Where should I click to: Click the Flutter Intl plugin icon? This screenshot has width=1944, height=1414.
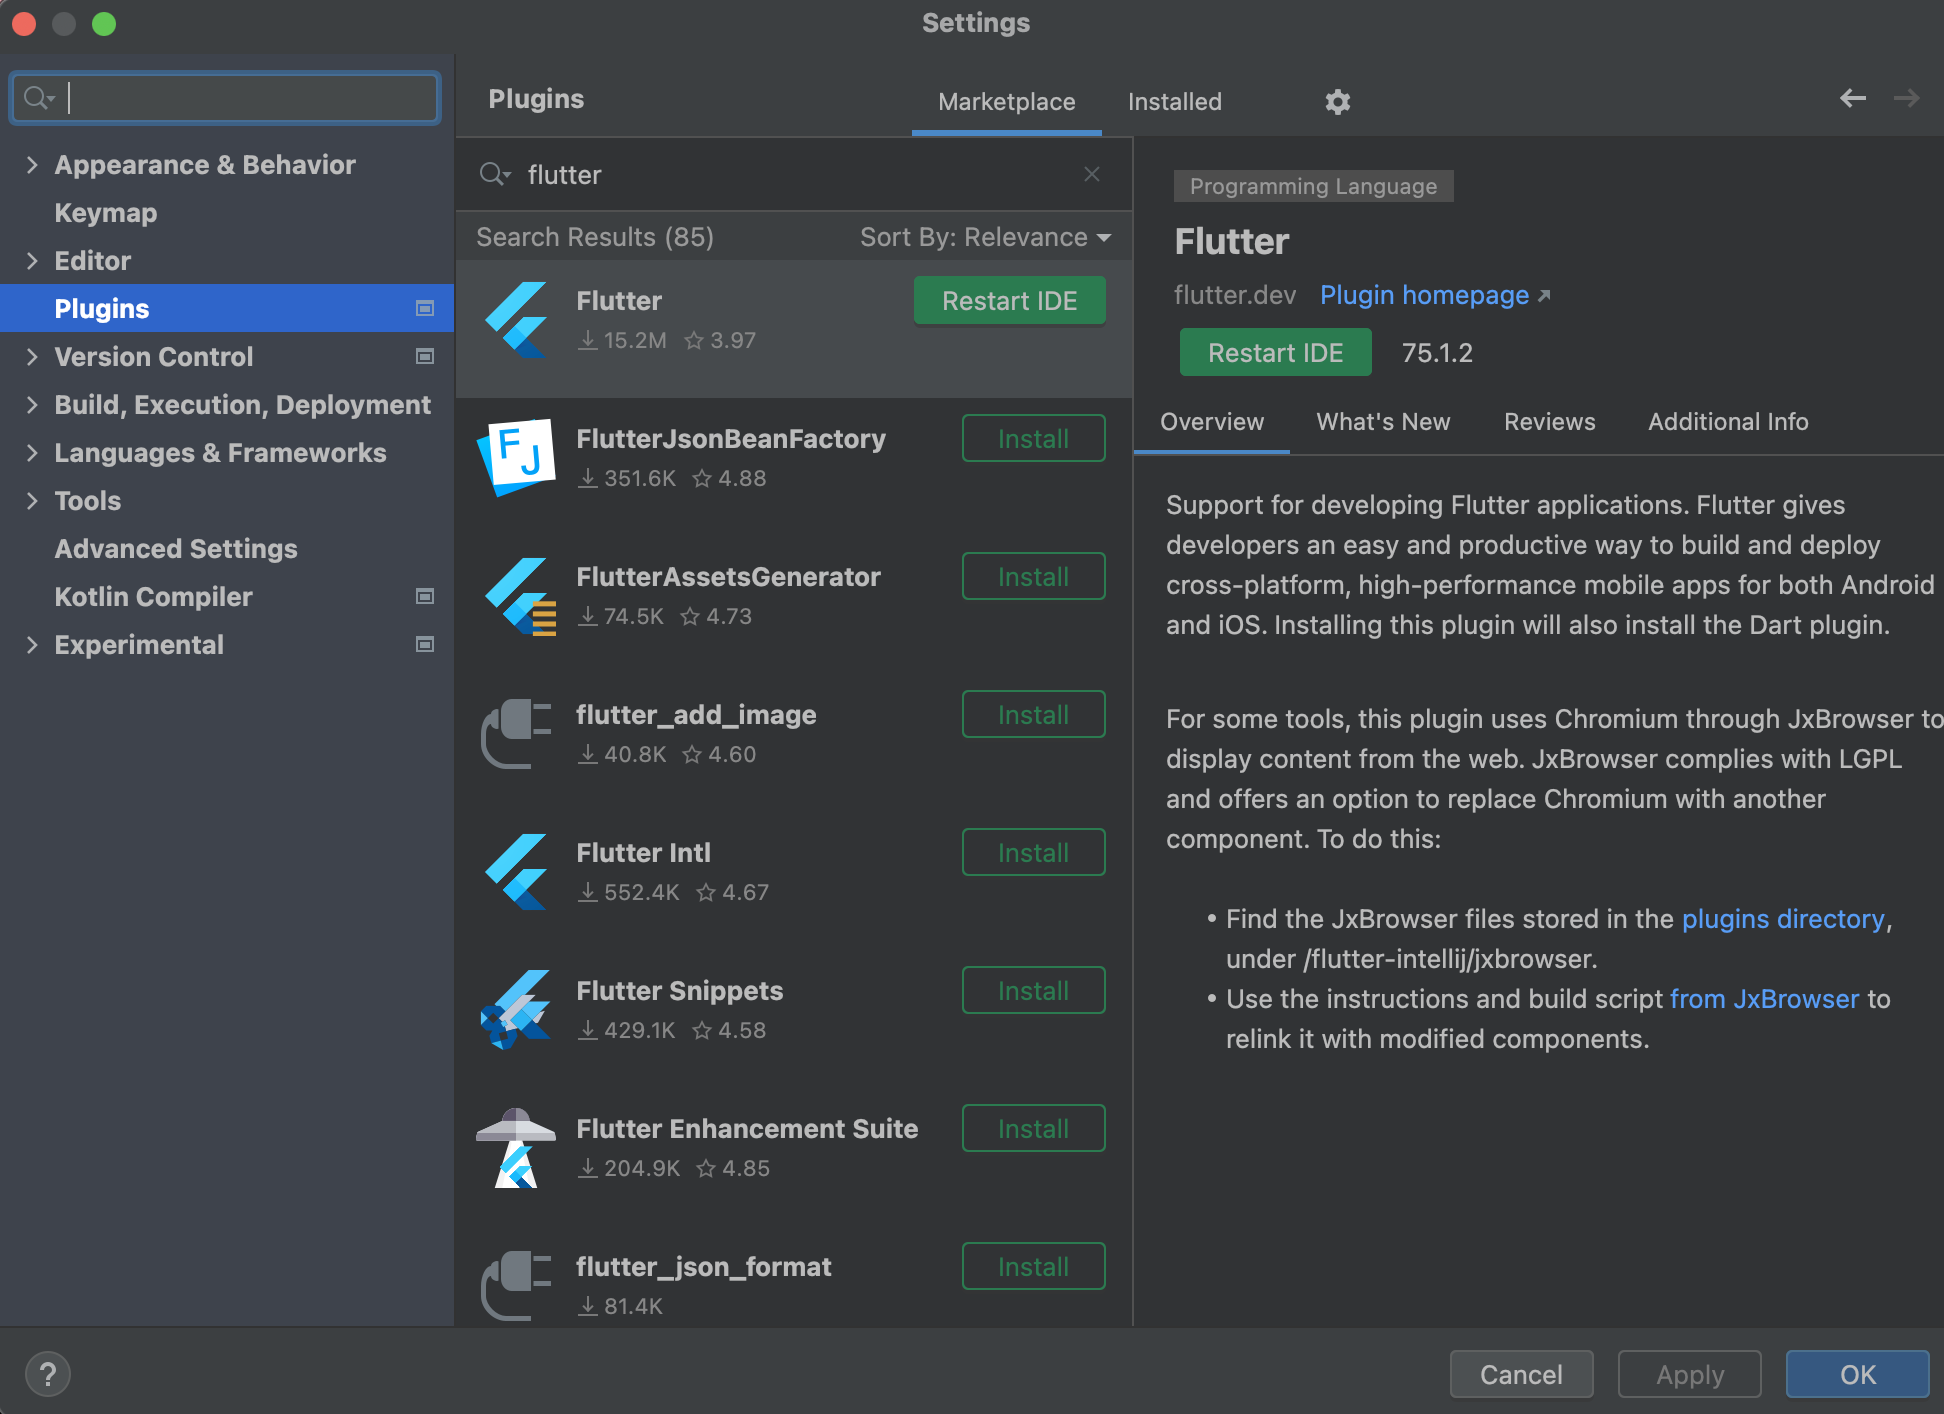(x=517, y=872)
